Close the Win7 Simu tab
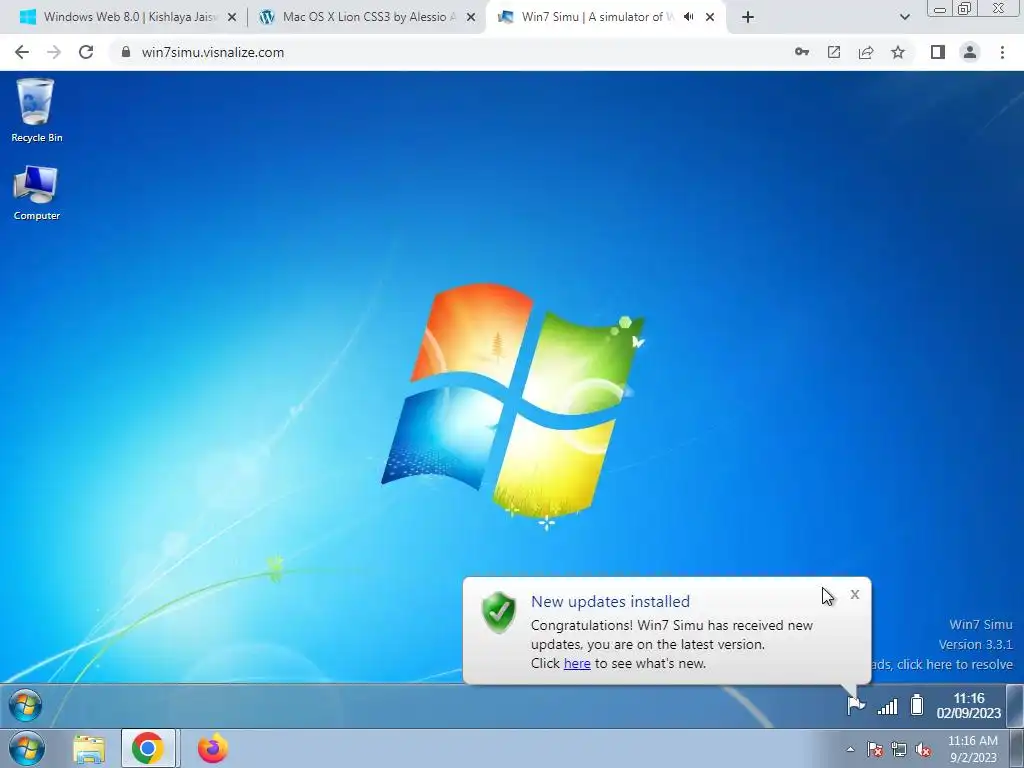Image resolution: width=1024 pixels, height=768 pixels. [710, 17]
